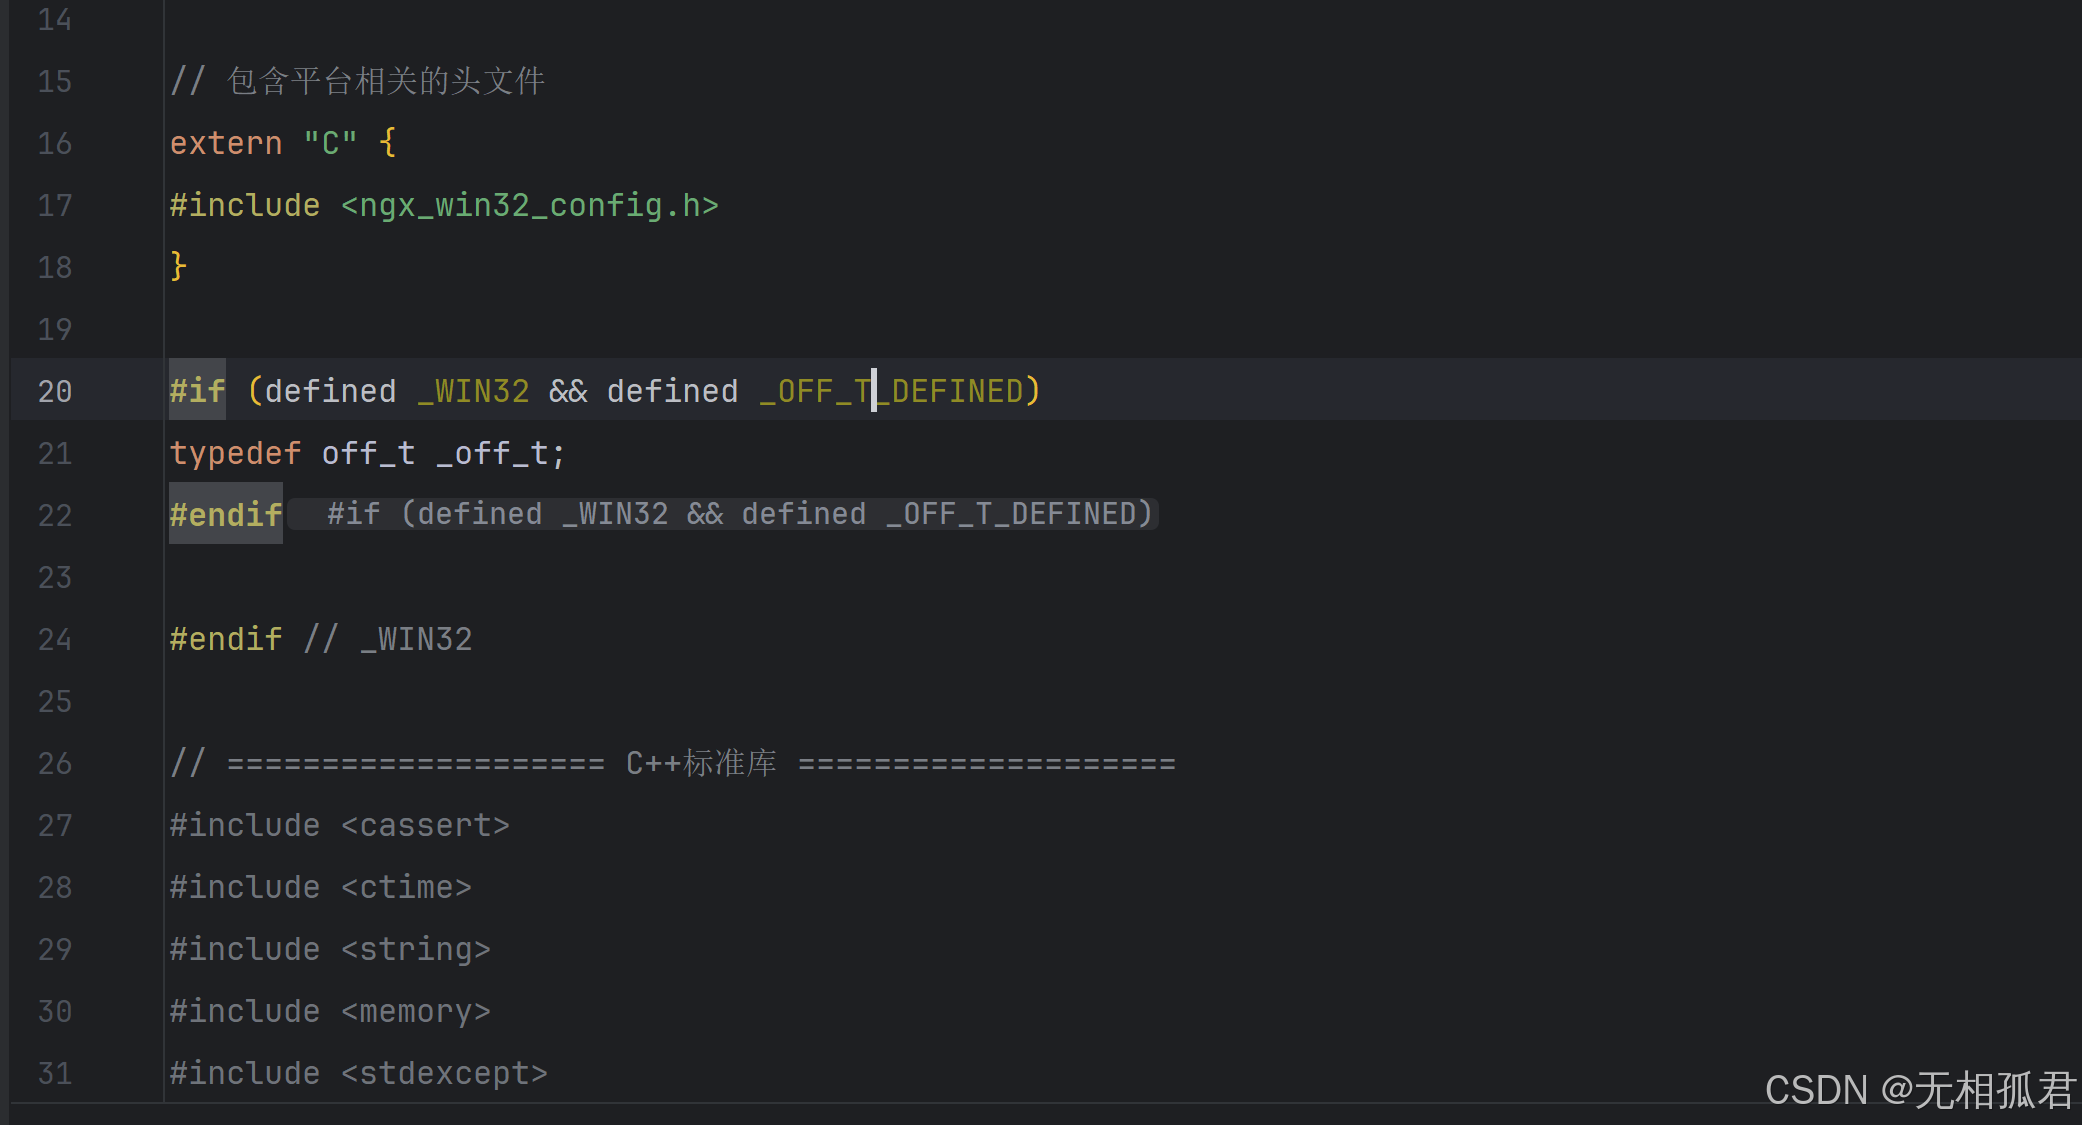
Task: Select the typedef keyword on line 21
Action: [235, 452]
